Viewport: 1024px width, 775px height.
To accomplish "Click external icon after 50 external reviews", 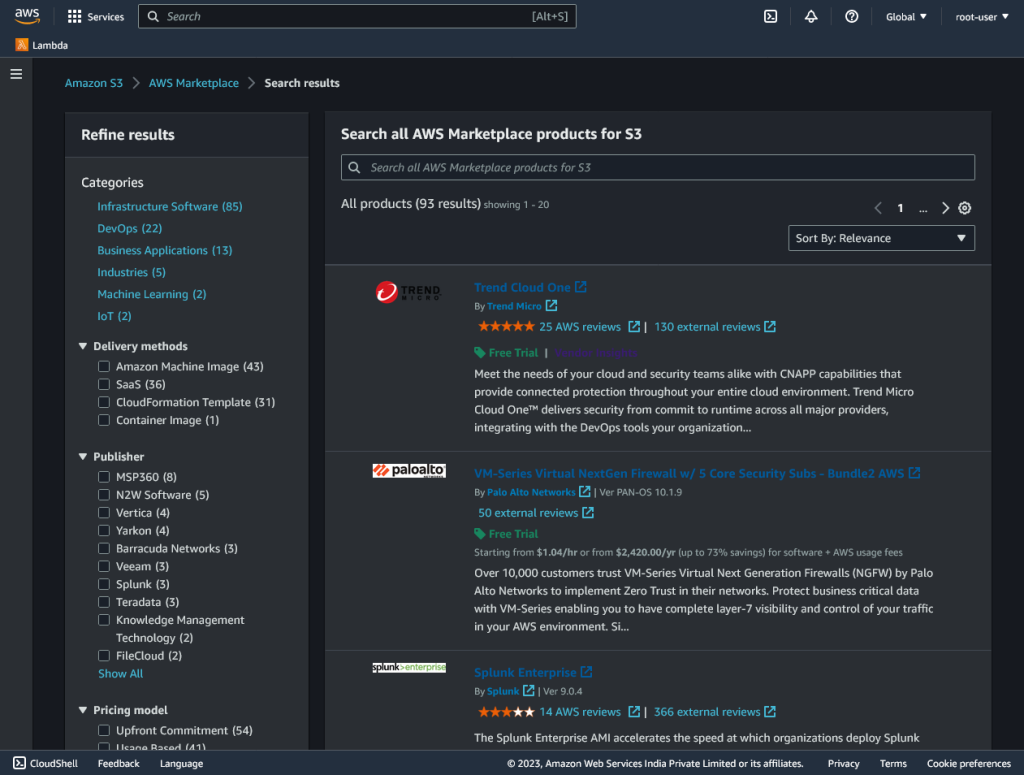I will 588,513.
